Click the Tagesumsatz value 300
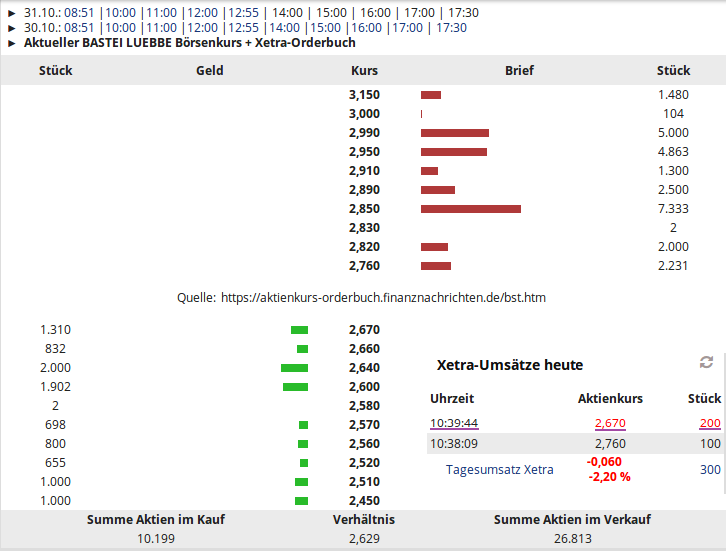Screen dimensions: 726x551 (x=710, y=470)
